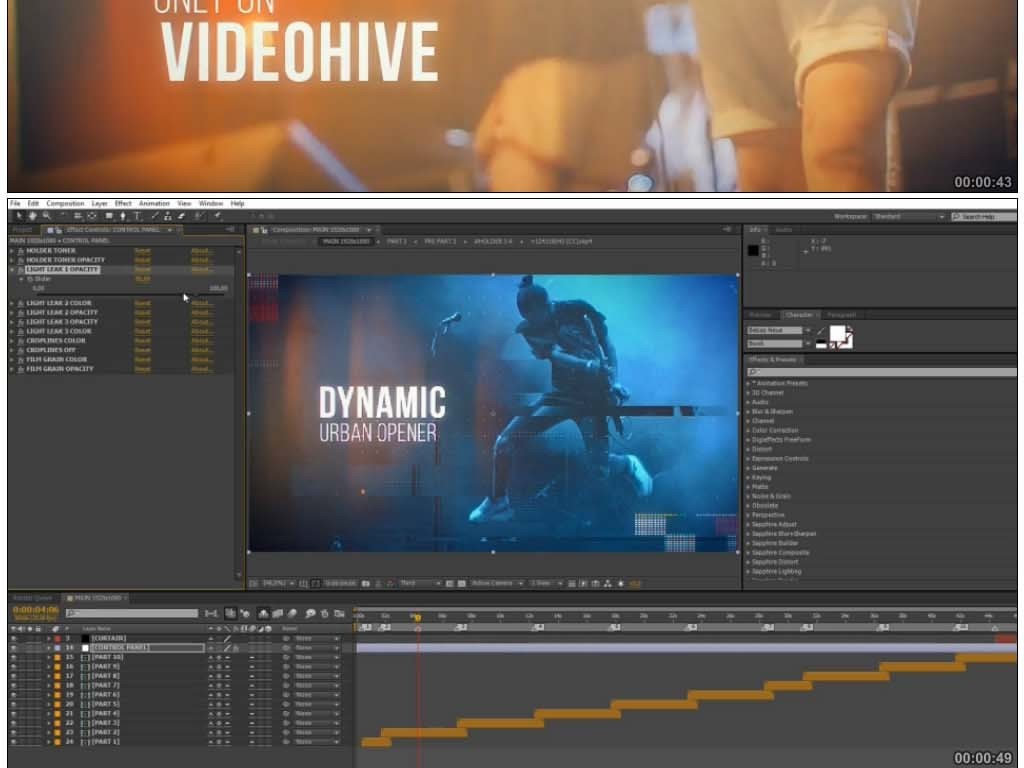The width and height of the screenshot is (1024, 768).
Task: Click the timeline current time indicator marker
Action: coord(417,617)
